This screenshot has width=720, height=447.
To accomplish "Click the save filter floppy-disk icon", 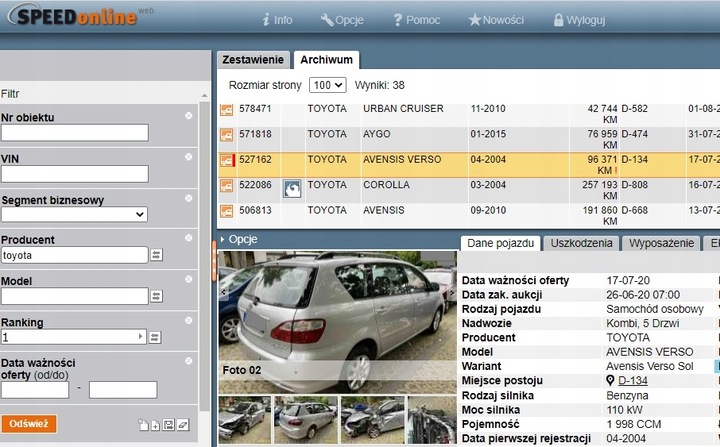I will pyautogui.click(x=169, y=425).
